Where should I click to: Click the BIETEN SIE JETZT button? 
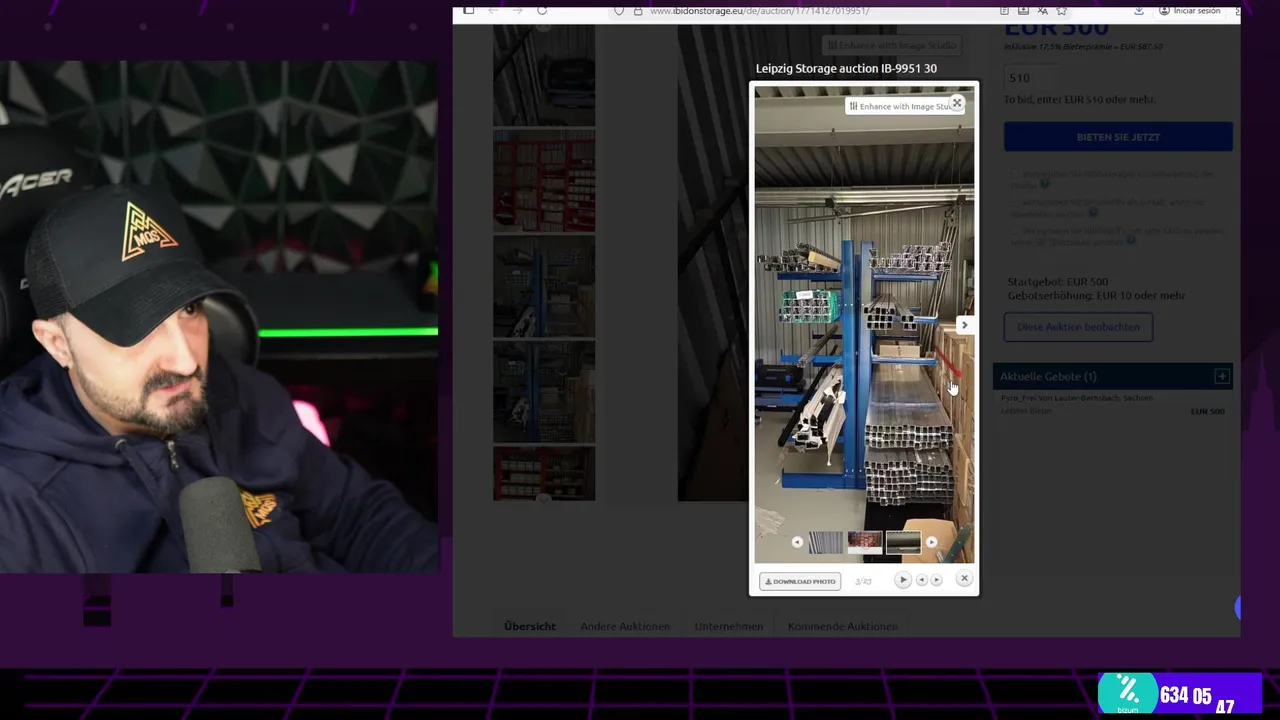[x=1118, y=137]
